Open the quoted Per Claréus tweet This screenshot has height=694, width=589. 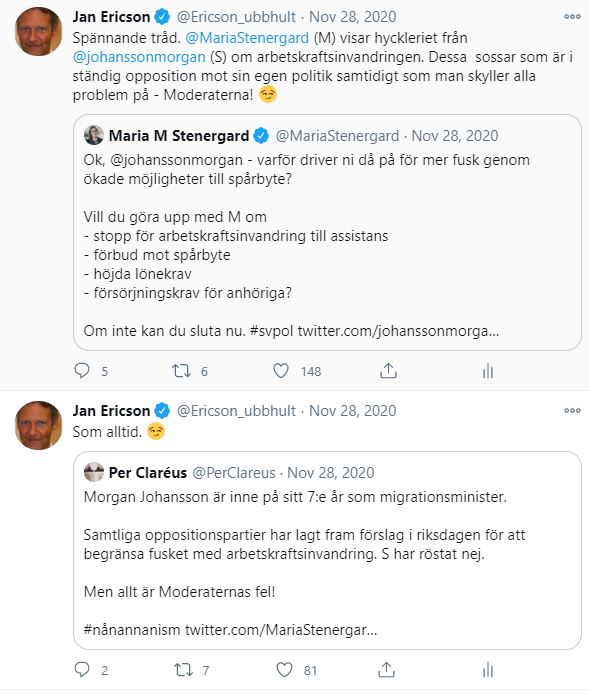[327, 550]
